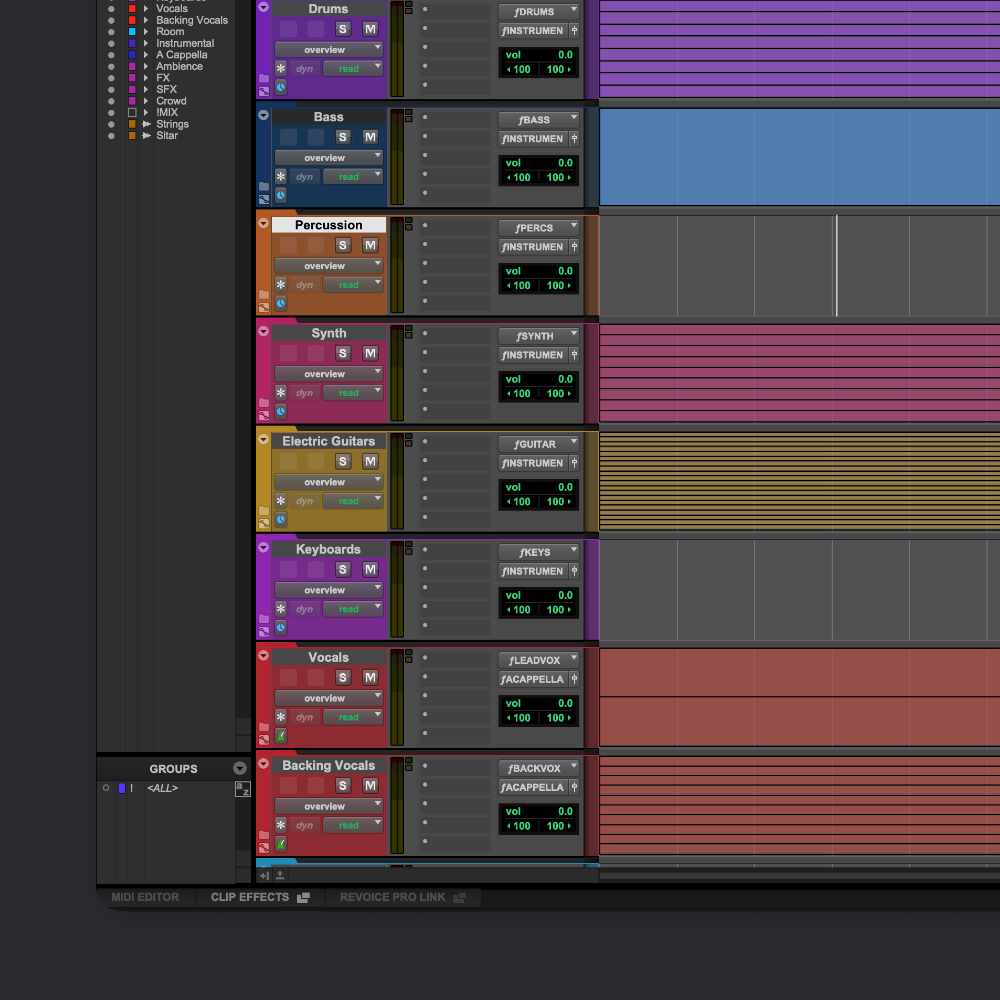Screen dimensions: 1000x1000
Task: Freeze the Synth track with snowflake icon
Action: pos(281,392)
